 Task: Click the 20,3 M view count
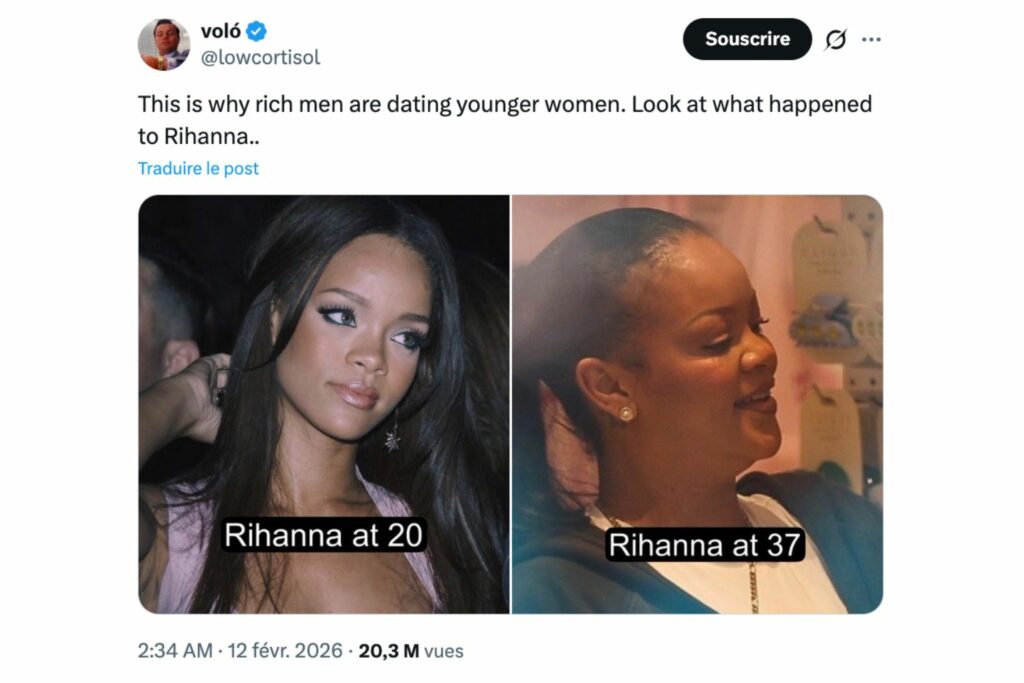tap(389, 651)
